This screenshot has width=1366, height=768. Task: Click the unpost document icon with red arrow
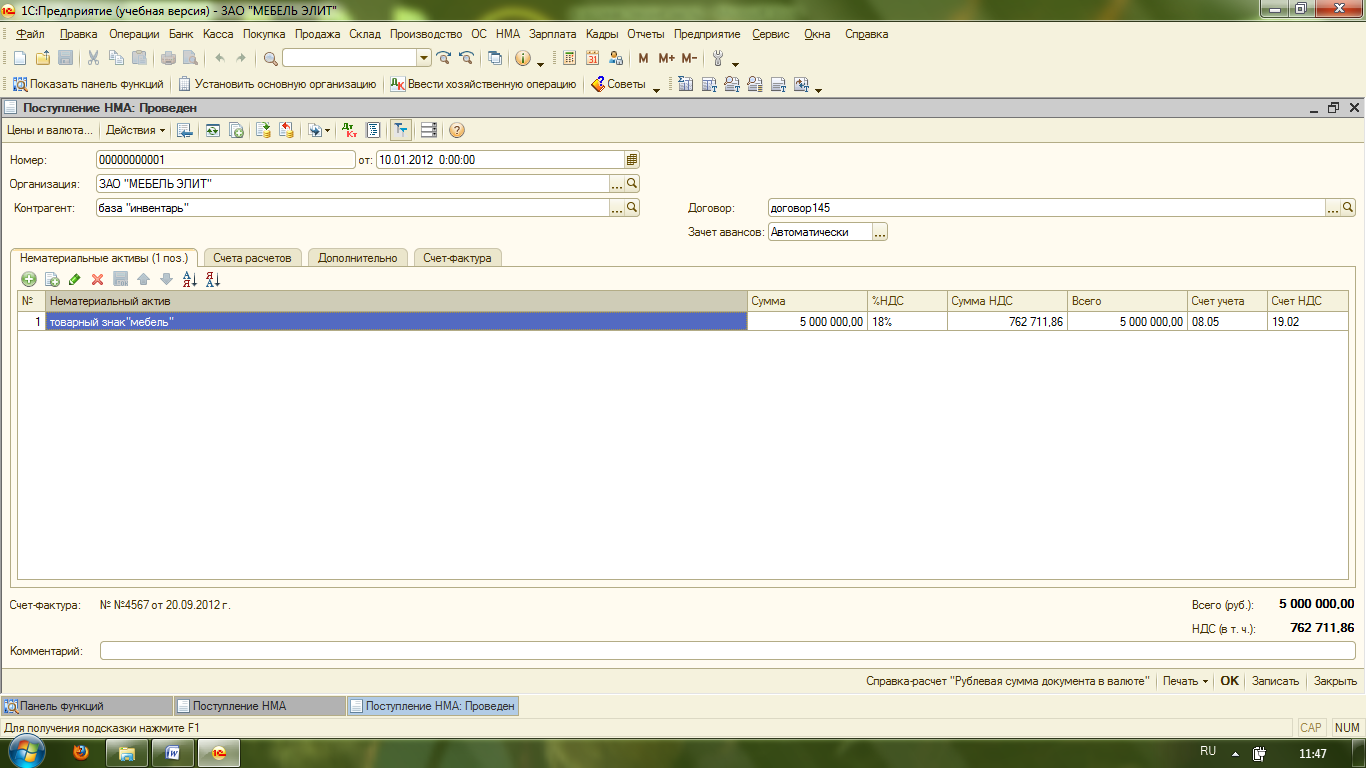pos(287,130)
